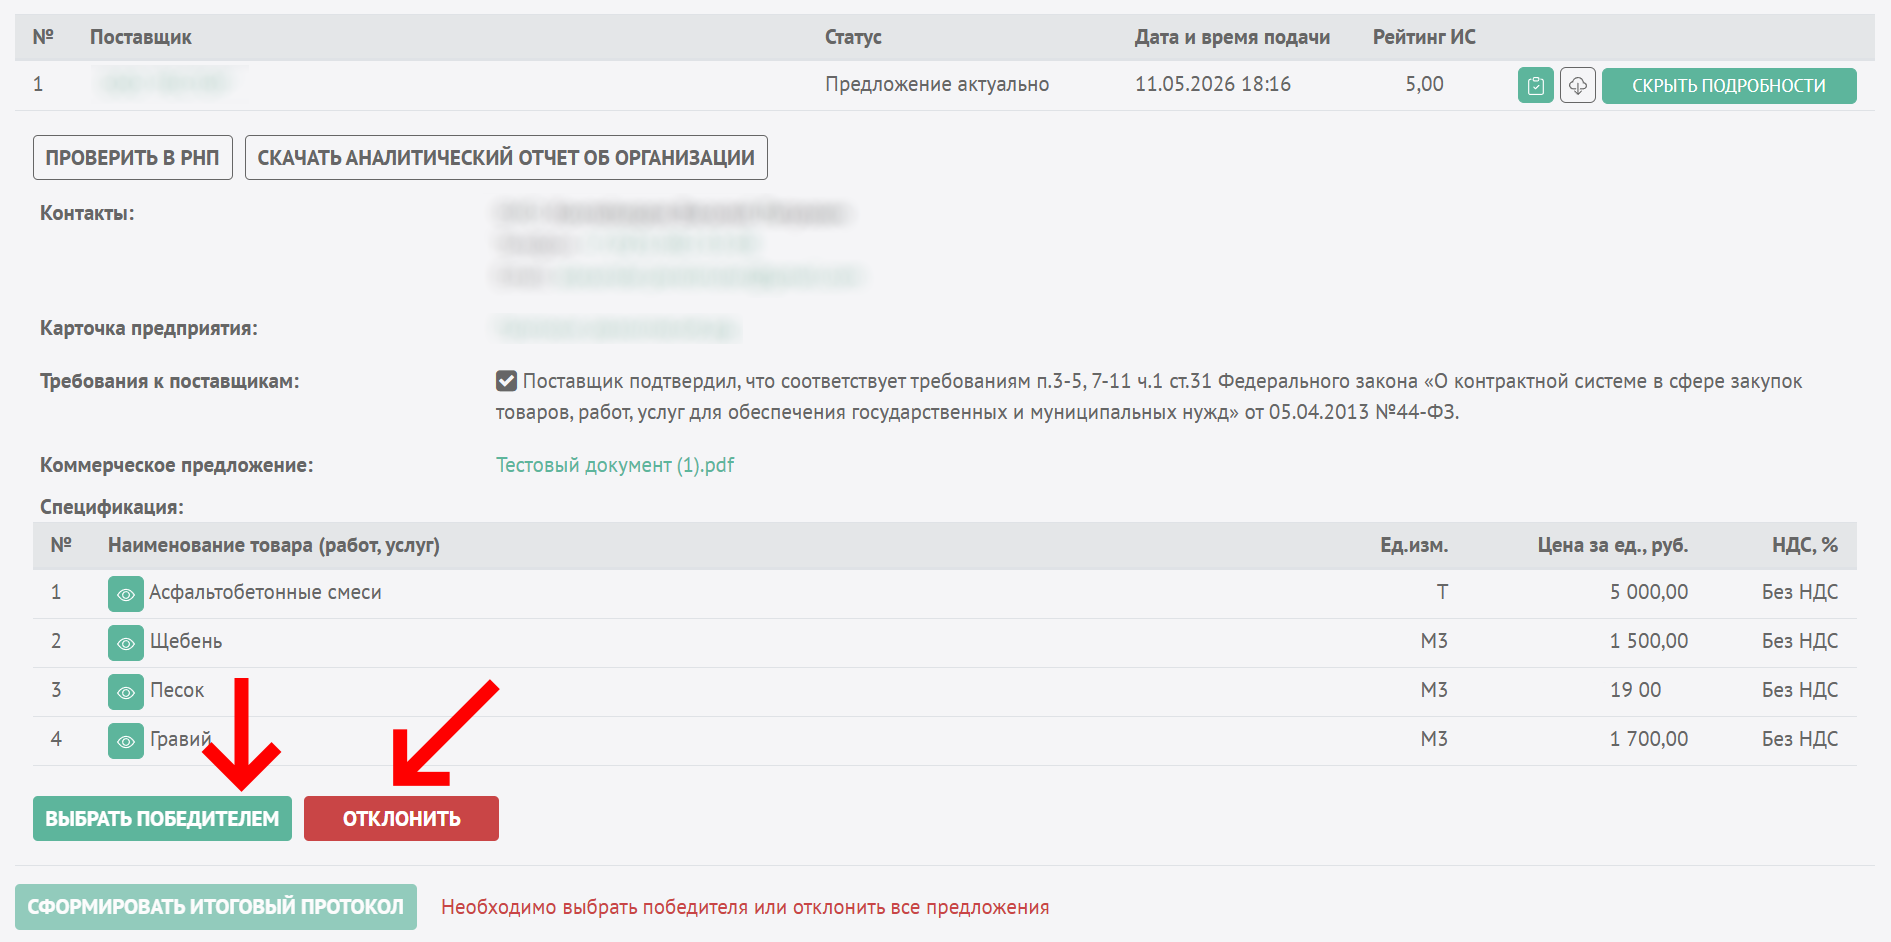The width and height of the screenshot is (1891, 942).
Task: Click Цена за ед., руб. header
Action: (x=1613, y=545)
